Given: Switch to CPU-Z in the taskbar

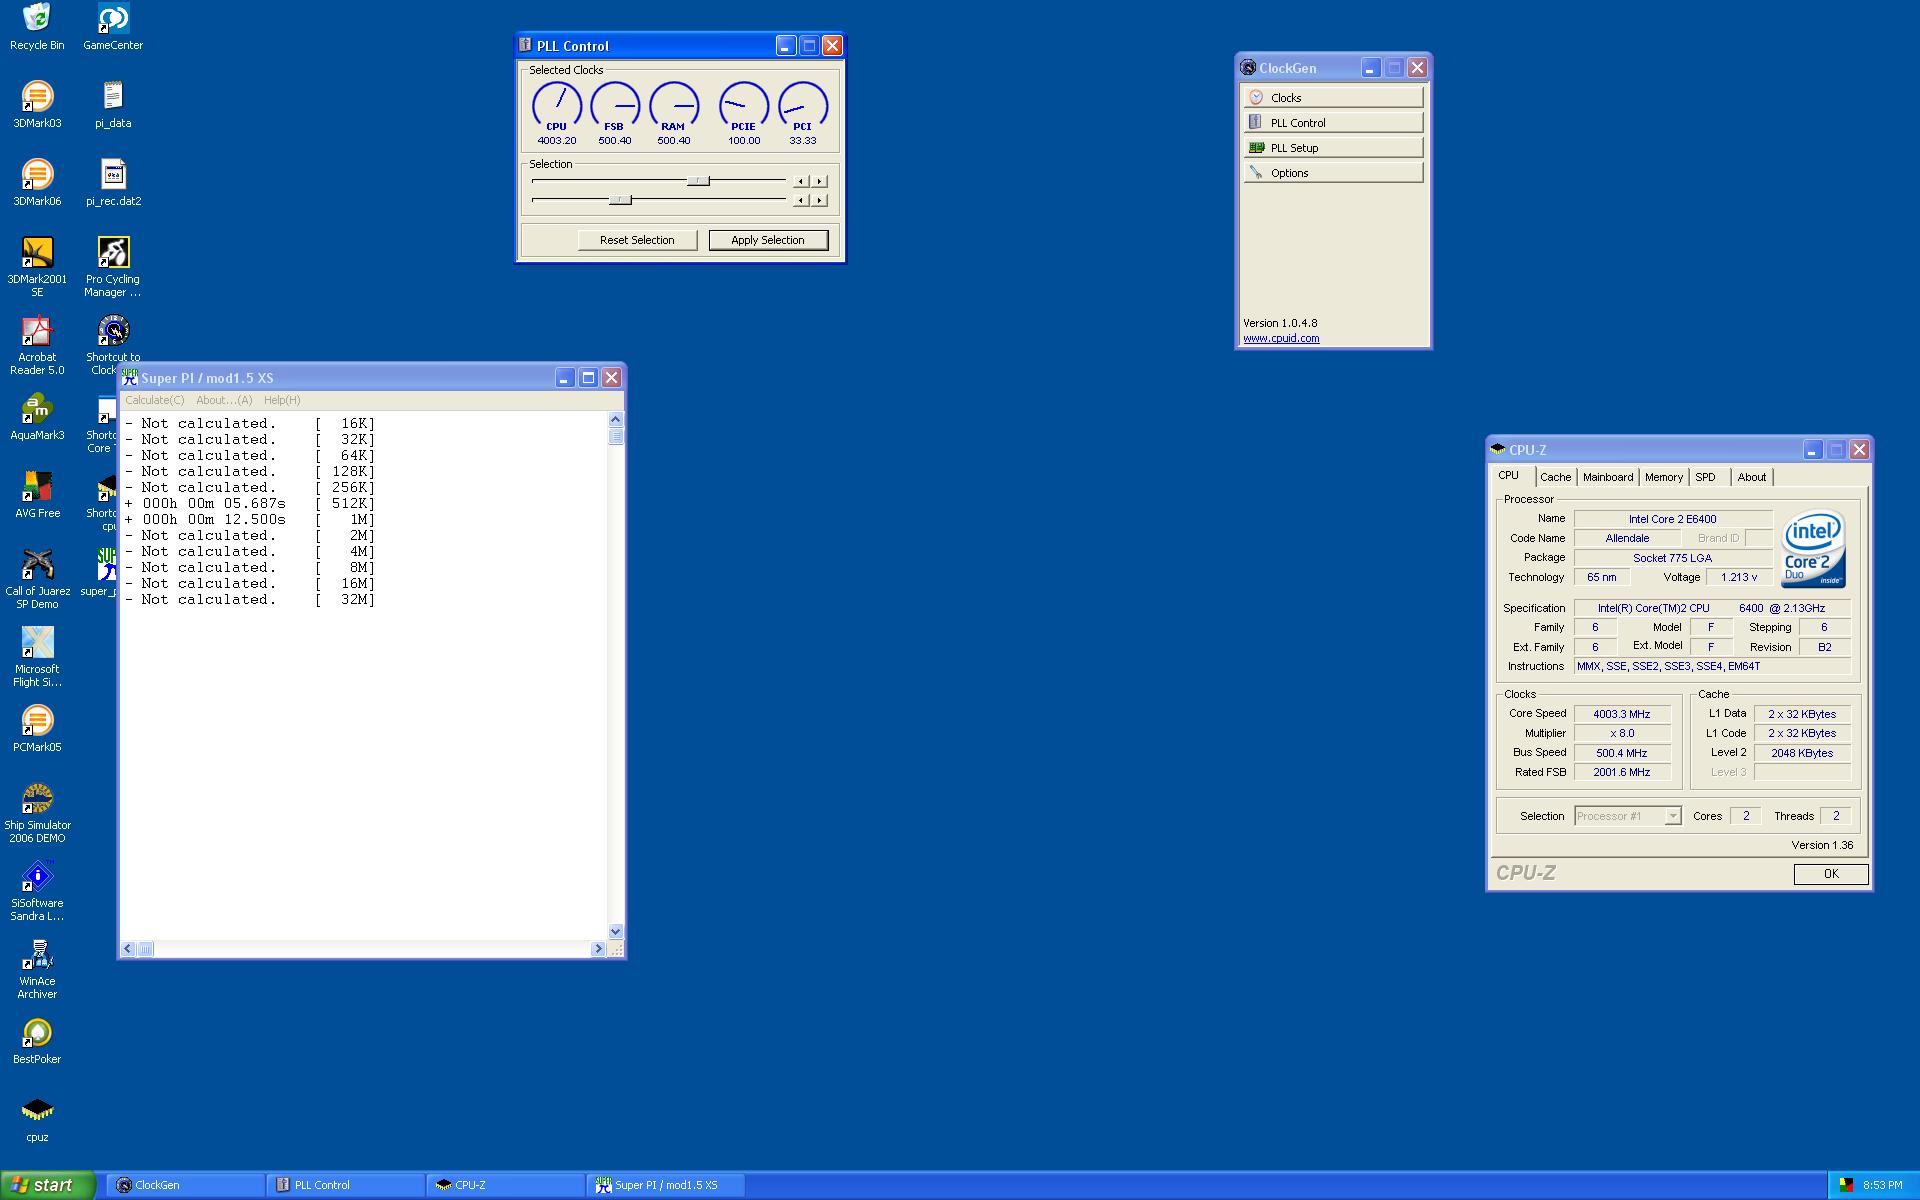Looking at the screenshot, I should click(505, 1185).
